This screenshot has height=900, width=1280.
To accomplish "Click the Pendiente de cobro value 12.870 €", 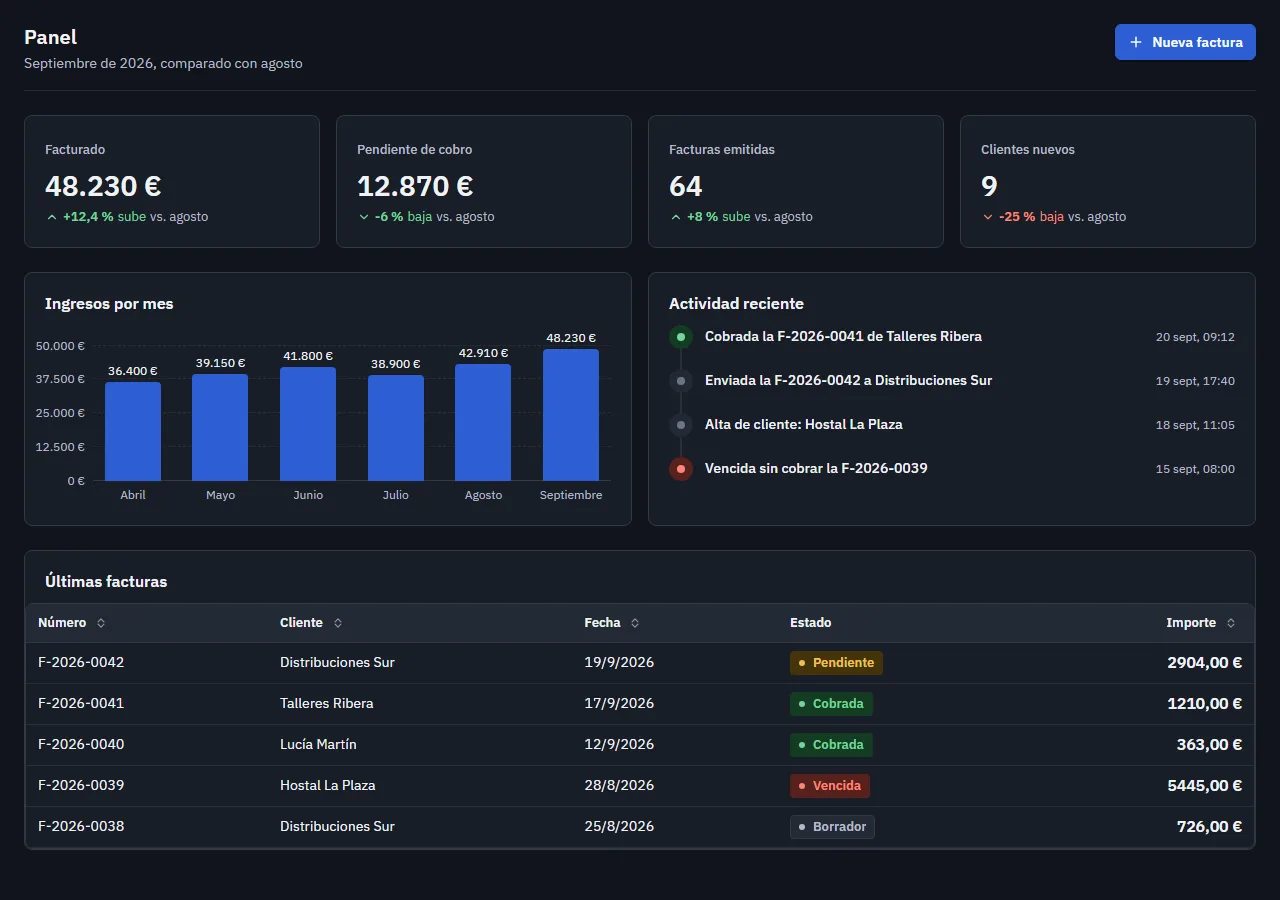I will (x=415, y=186).
